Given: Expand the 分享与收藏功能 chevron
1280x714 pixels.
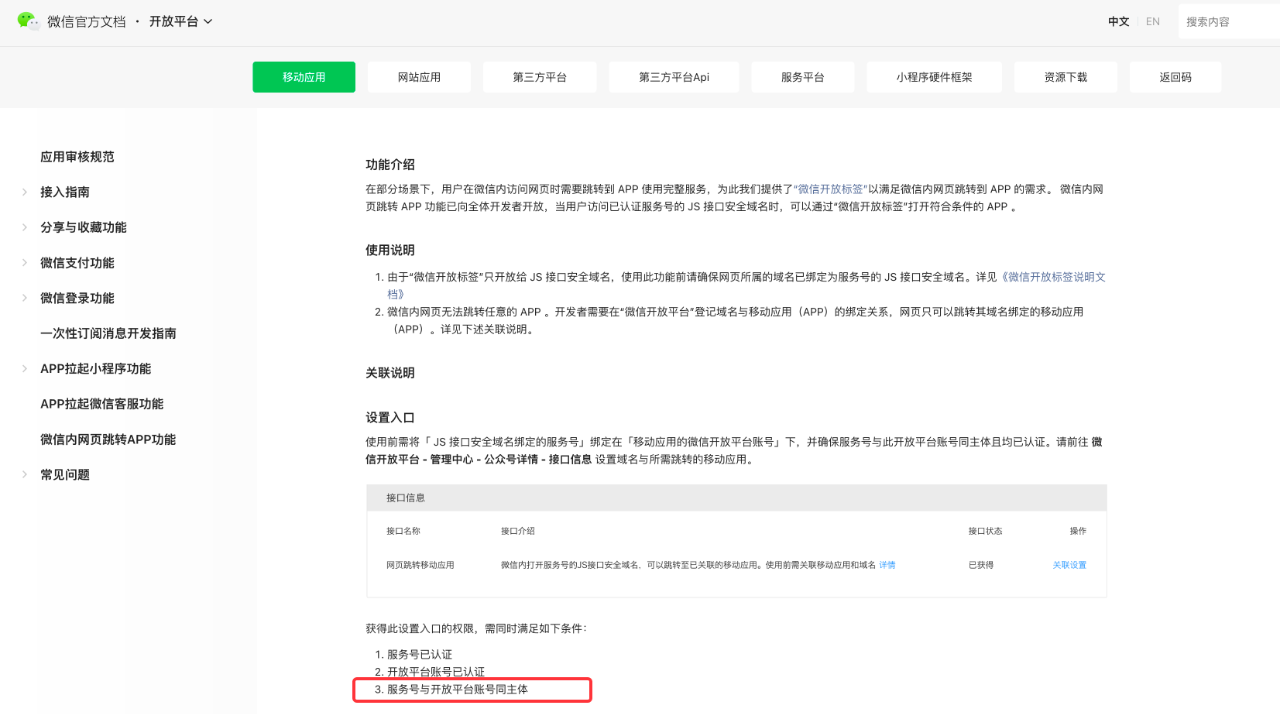Looking at the screenshot, I should coord(24,227).
